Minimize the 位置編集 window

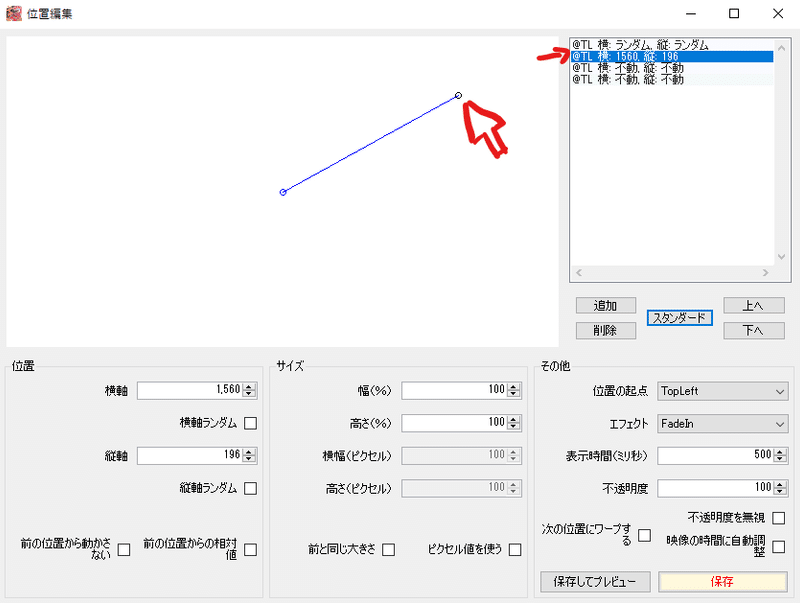point(691,14)
